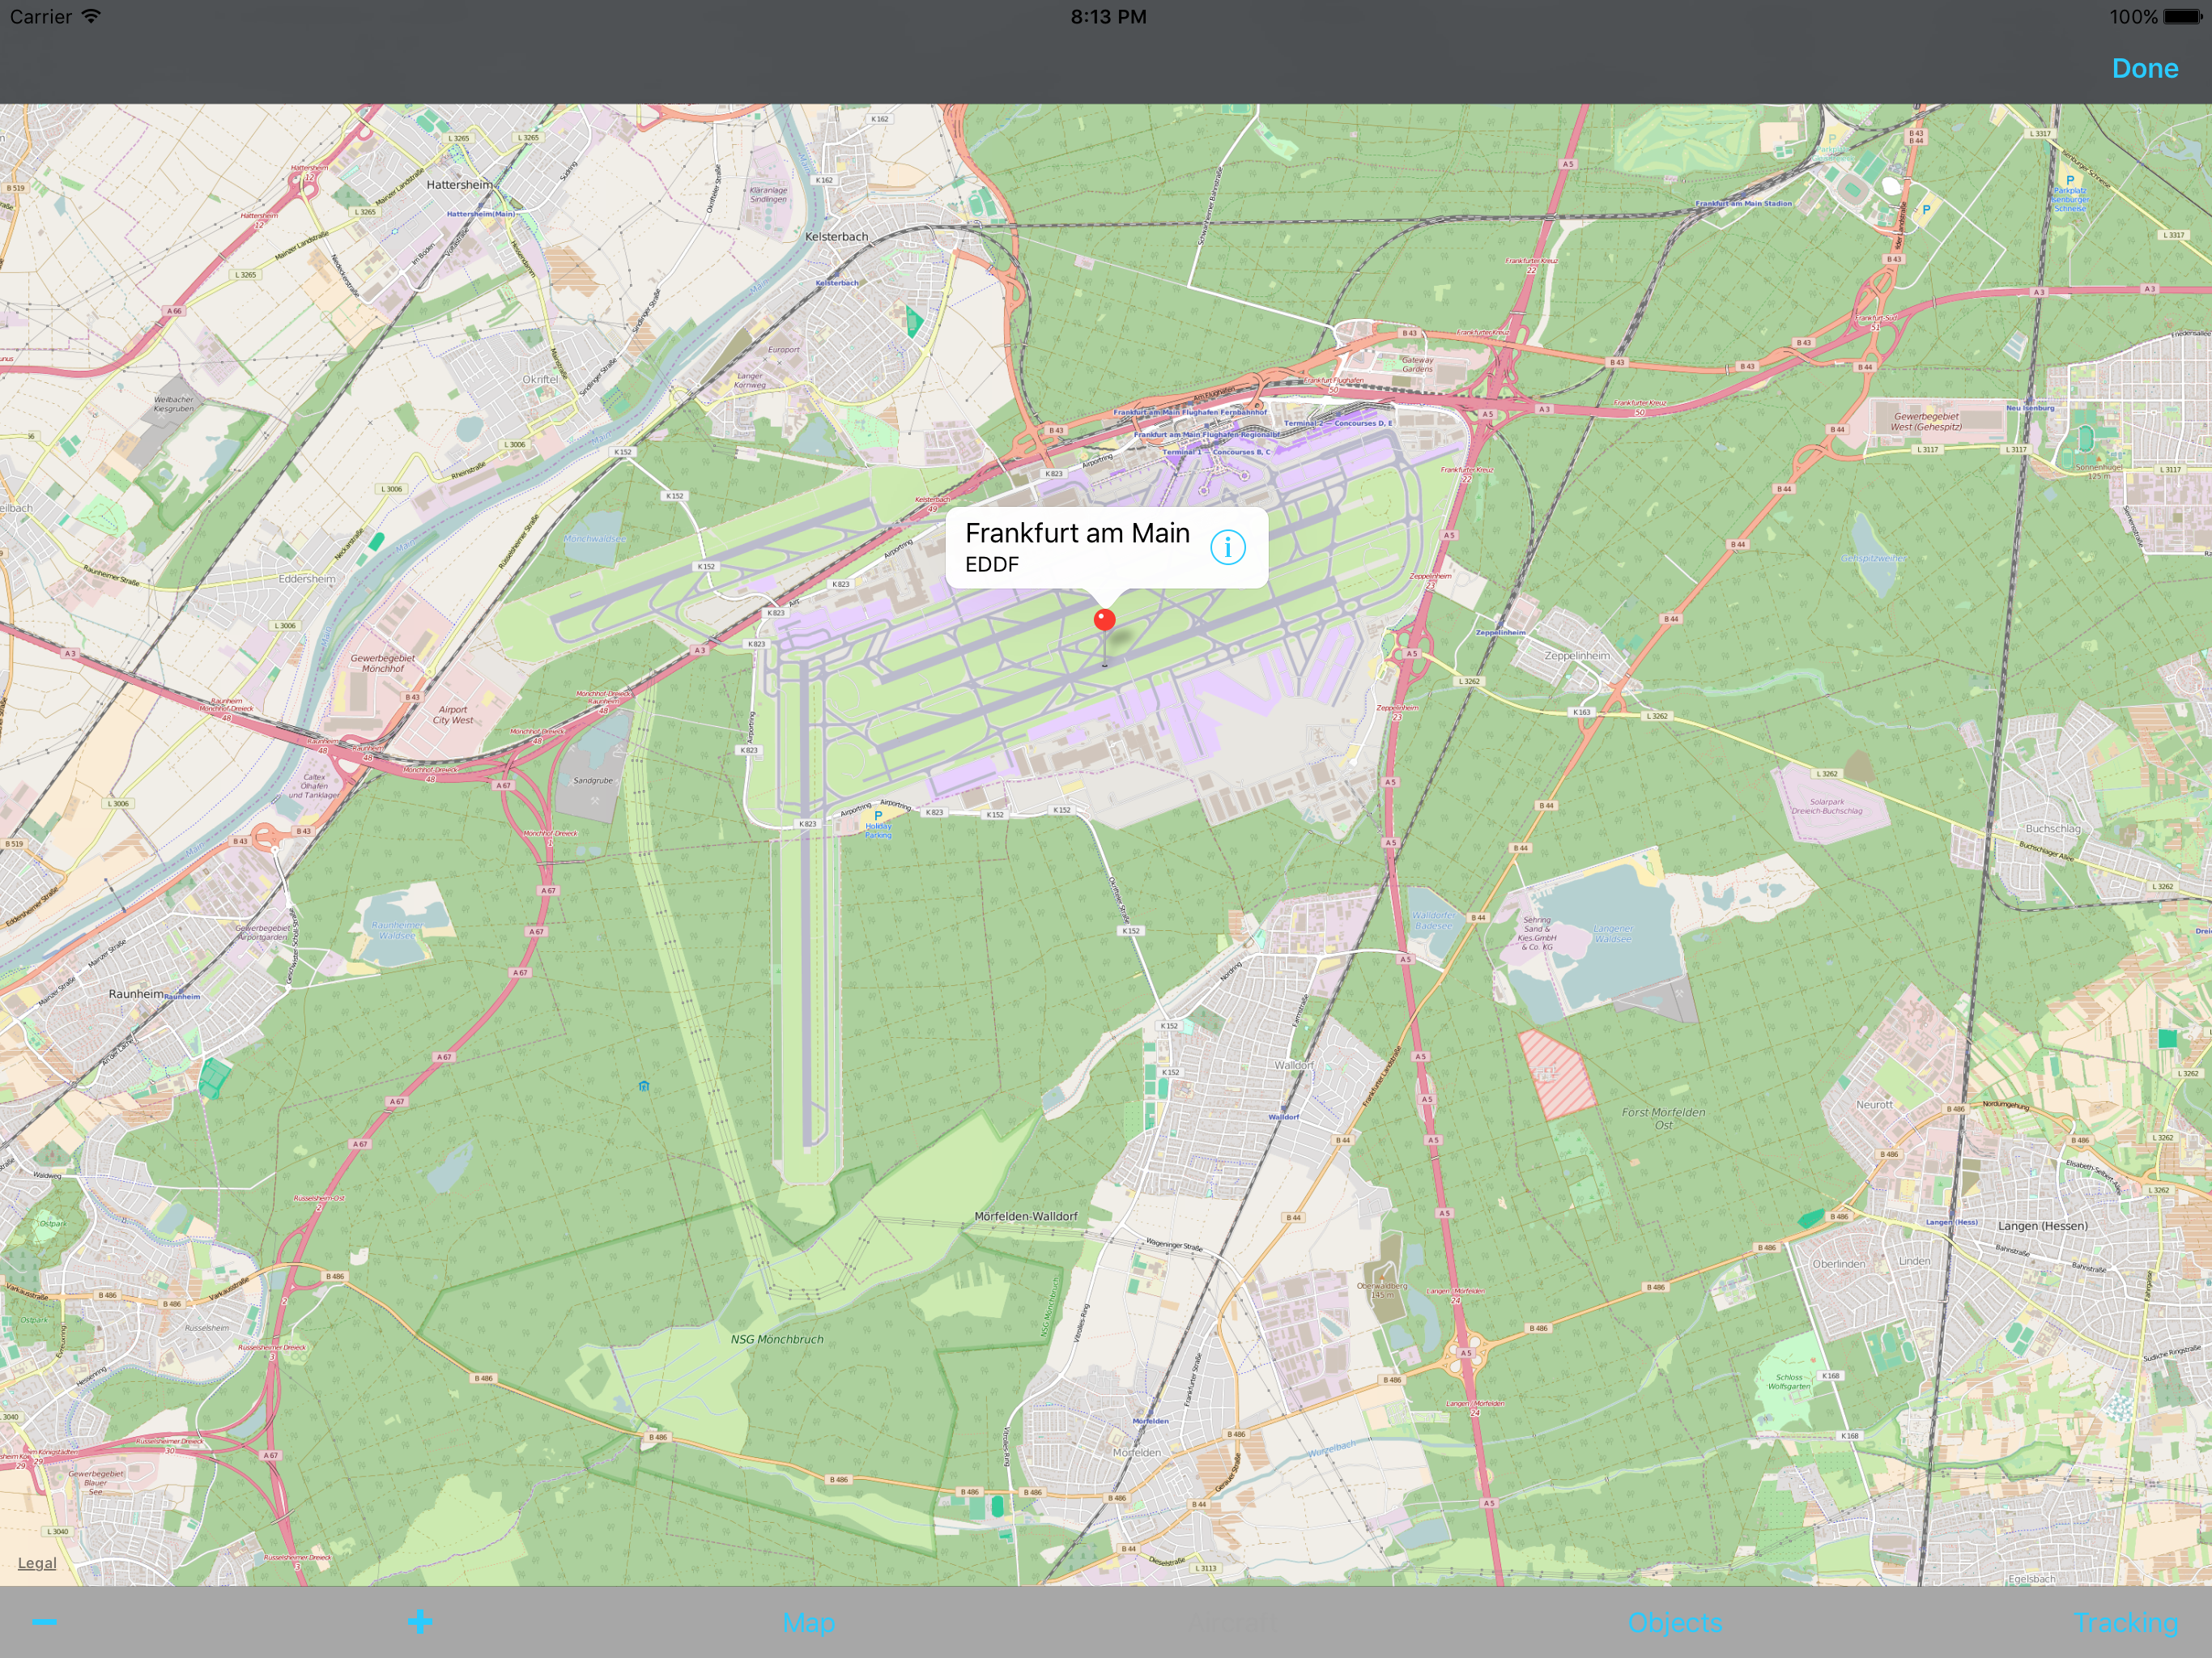
Task: Tap the minus zoom-out icon
Action: (x=44, y=1622)
